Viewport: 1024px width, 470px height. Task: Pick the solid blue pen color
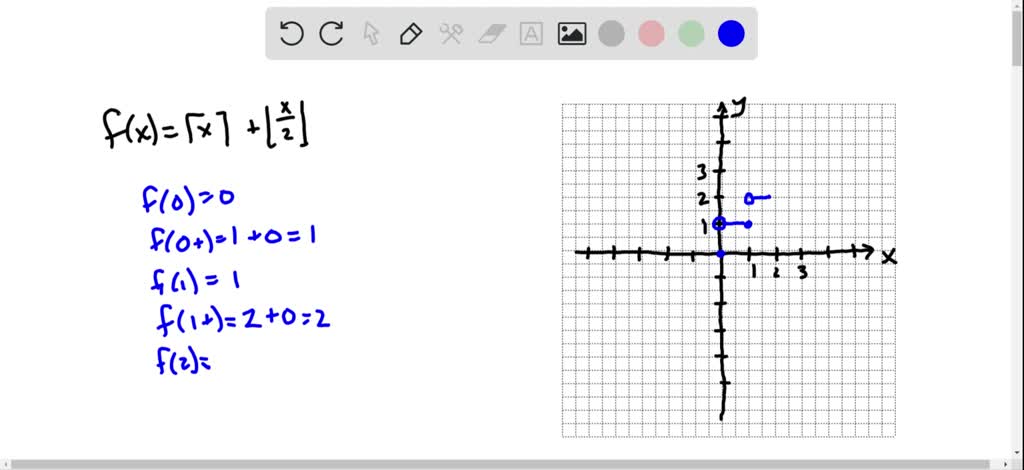coord(731,34)
